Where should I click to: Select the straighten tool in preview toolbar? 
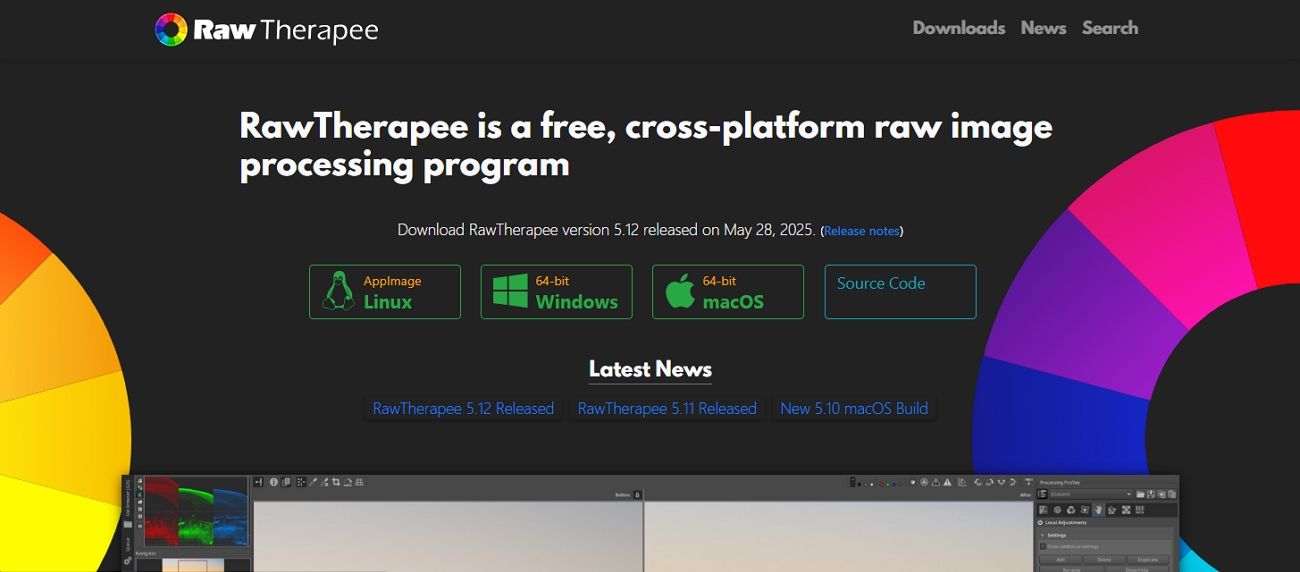(348, 482)
